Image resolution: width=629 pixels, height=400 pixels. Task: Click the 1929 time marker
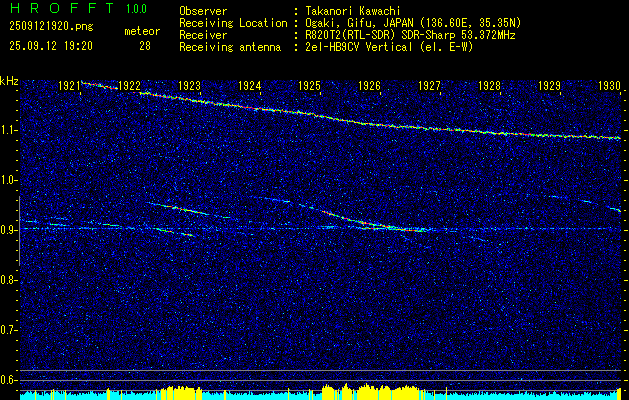[x=550, y=86]
